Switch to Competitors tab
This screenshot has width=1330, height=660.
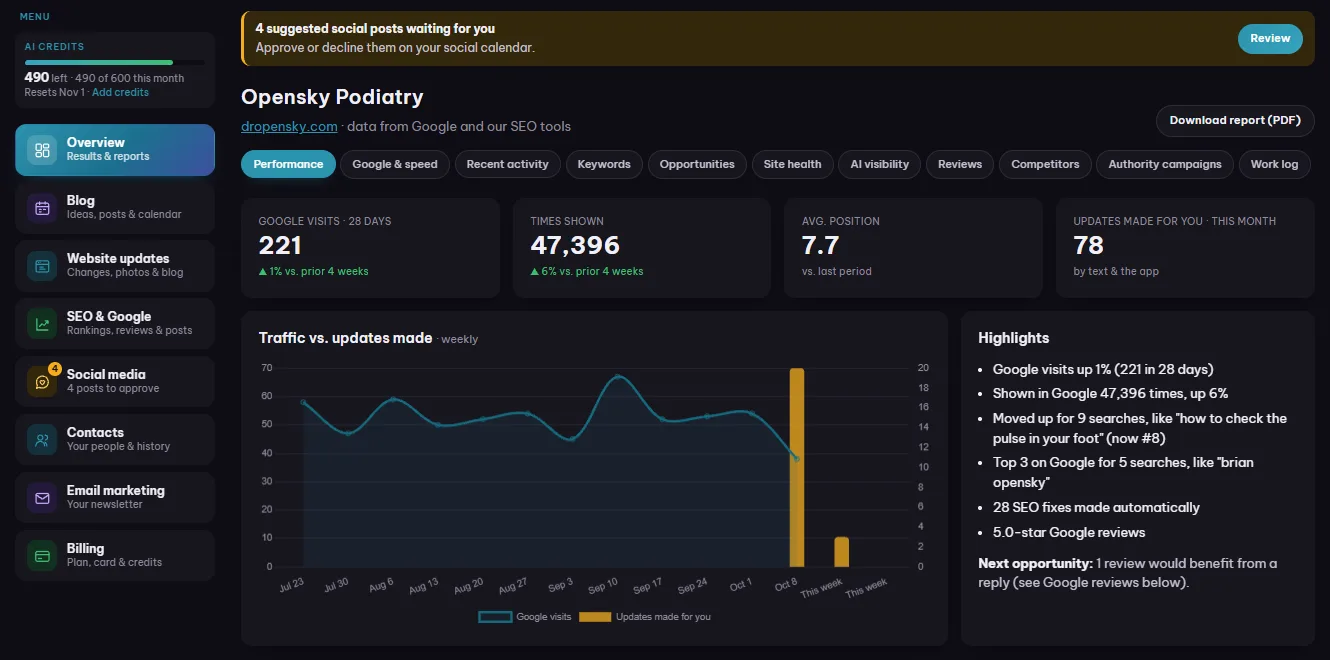pos(1045,164)
